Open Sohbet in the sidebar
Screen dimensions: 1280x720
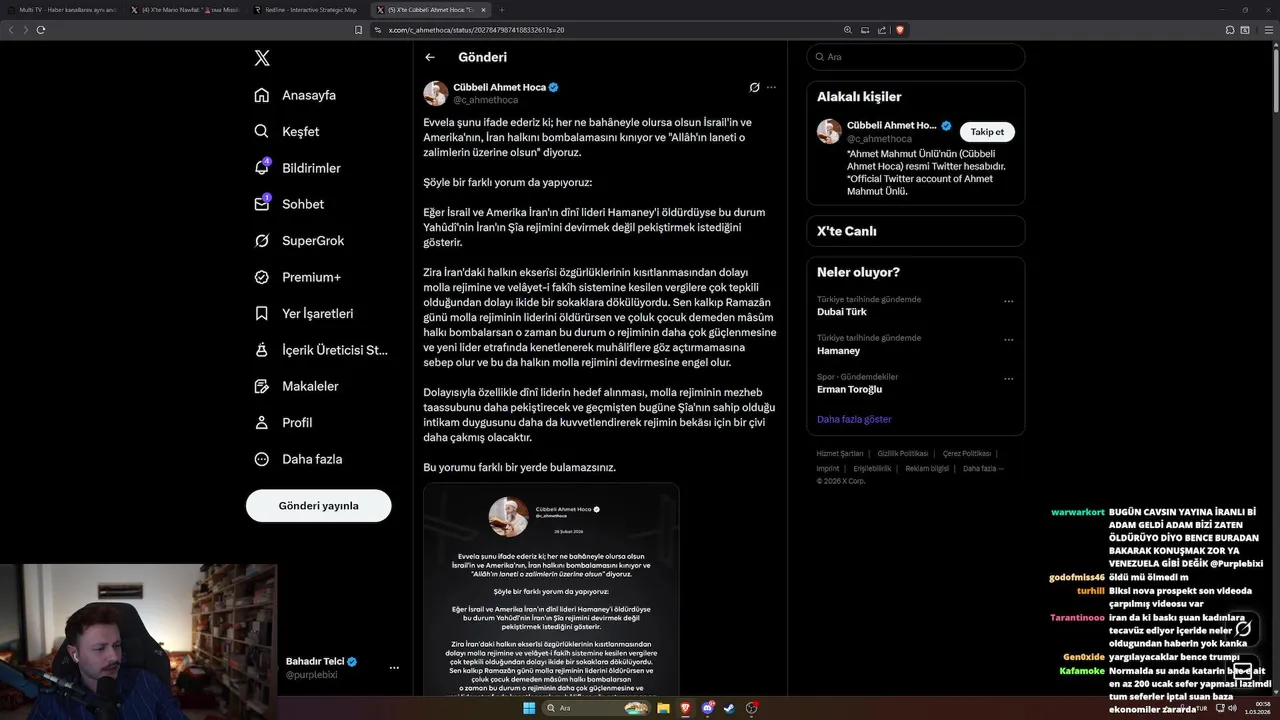click(x=289, y=204)
